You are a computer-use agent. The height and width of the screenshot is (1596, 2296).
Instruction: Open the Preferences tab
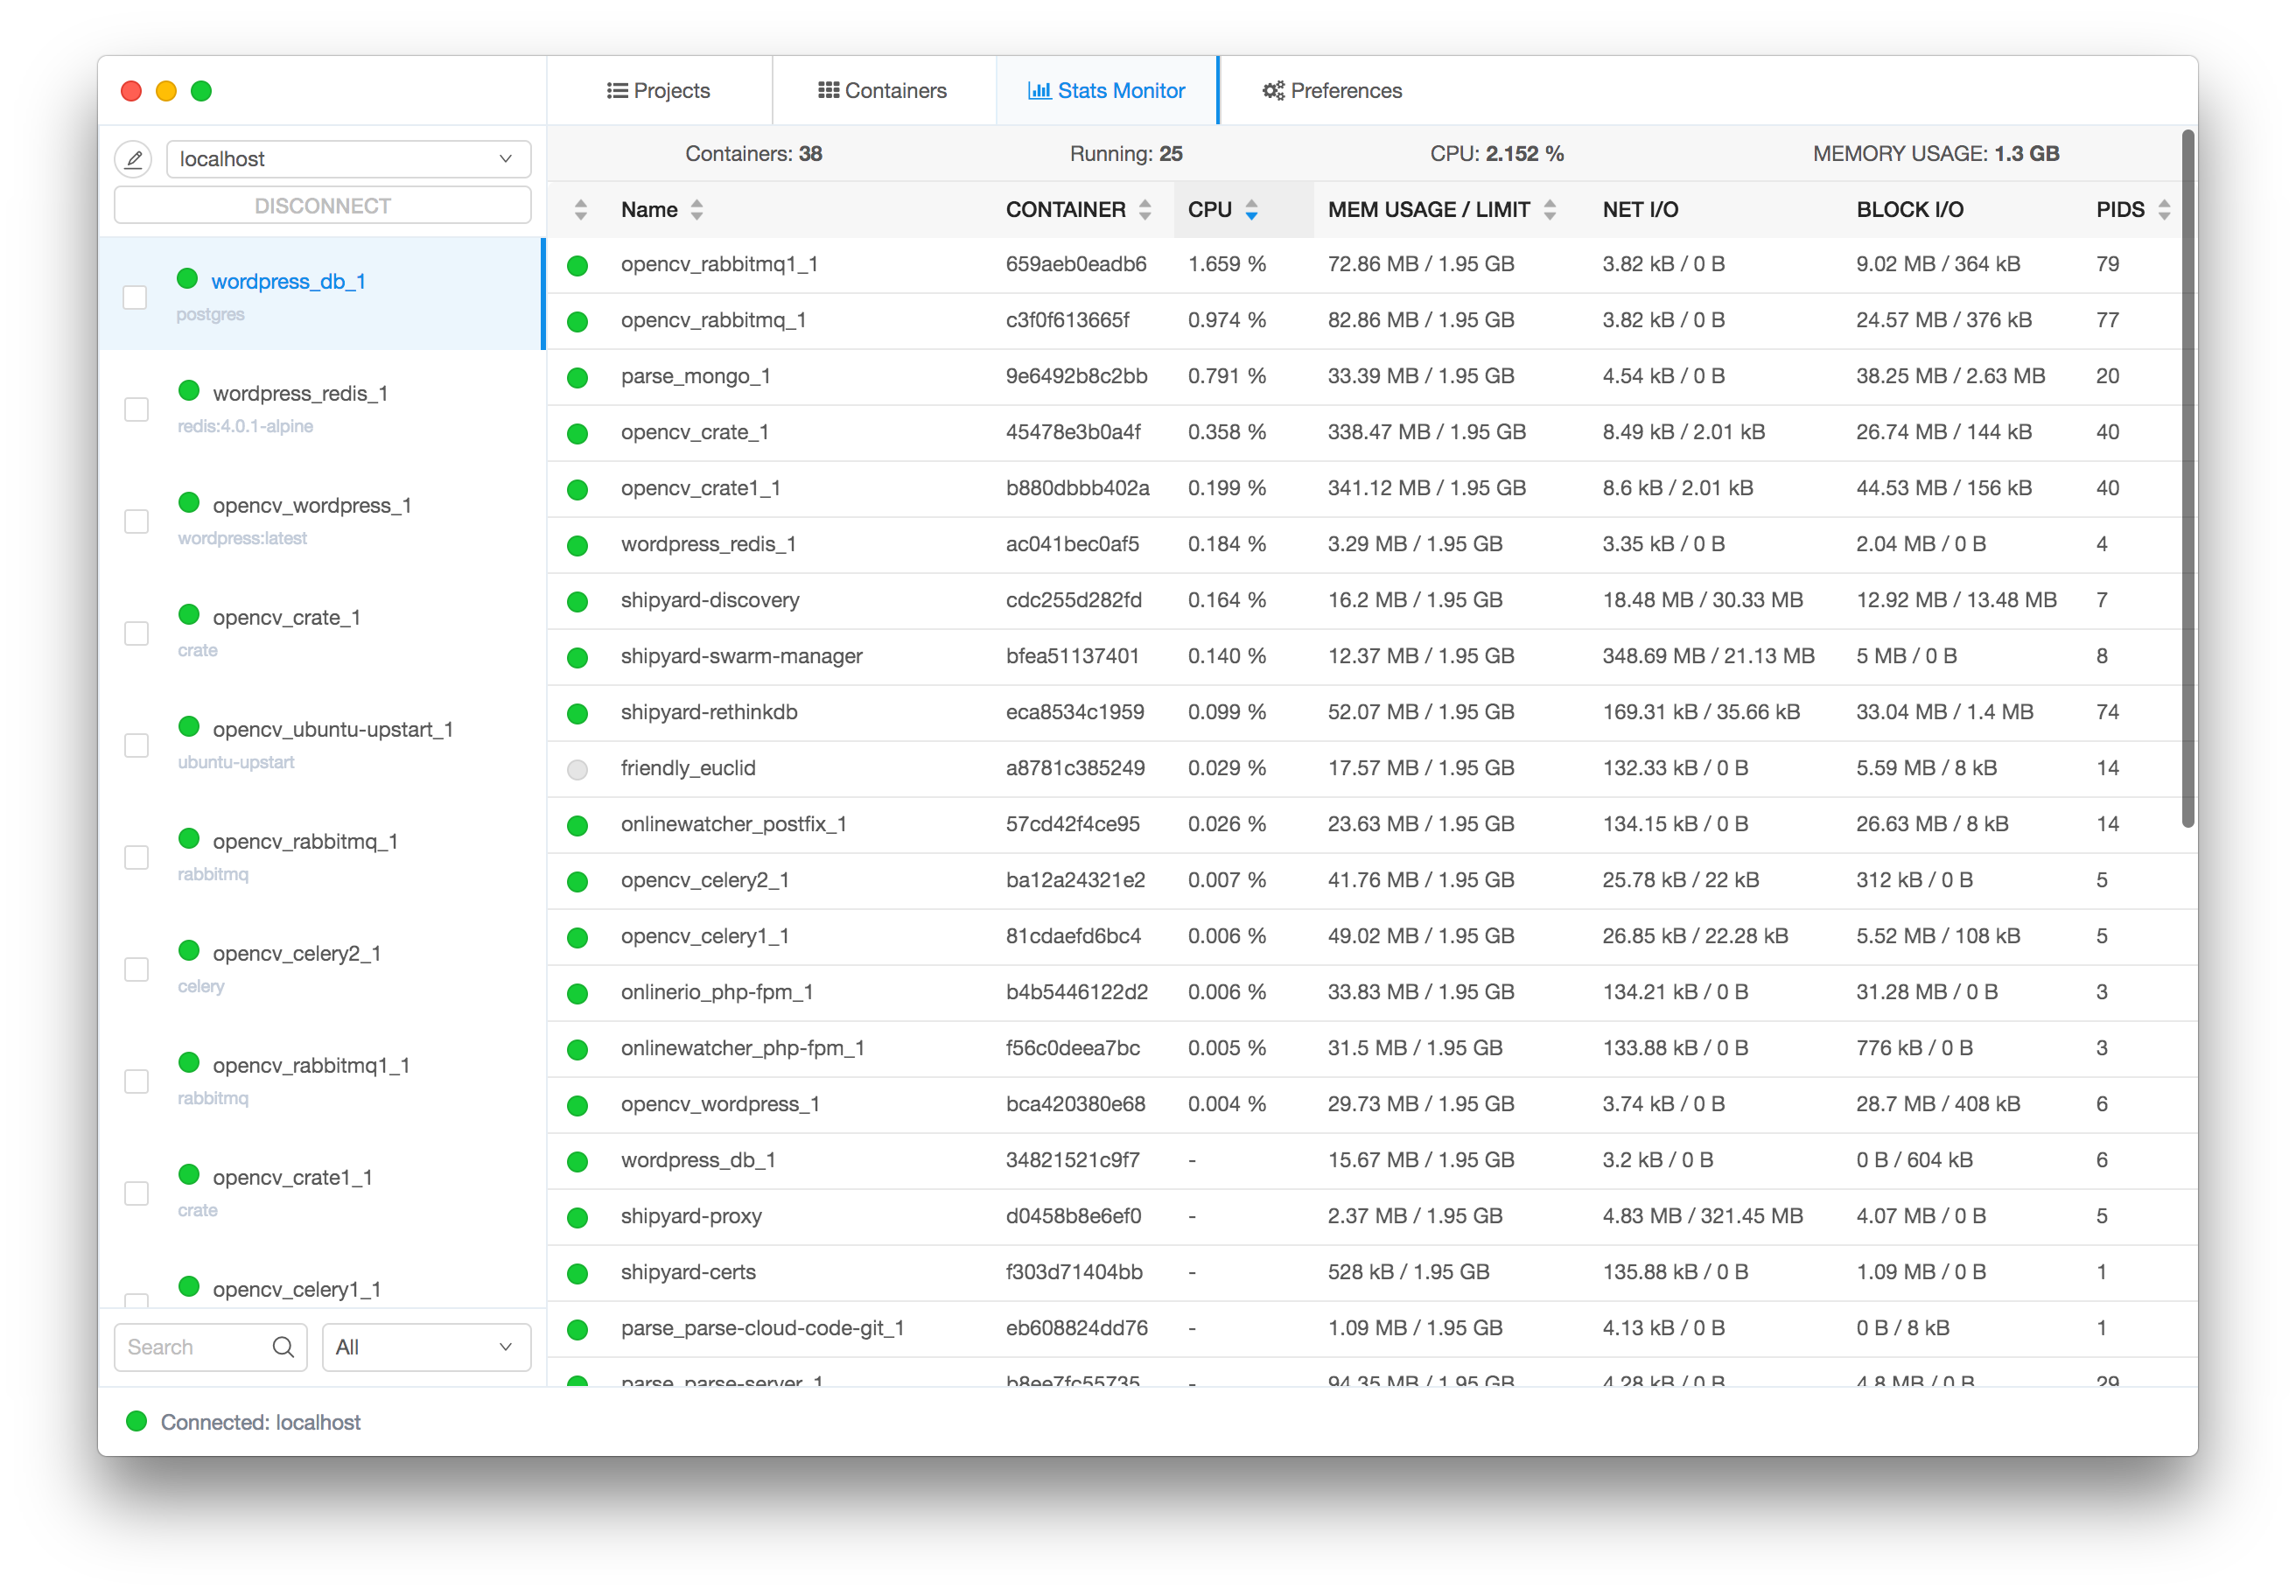1332,91
